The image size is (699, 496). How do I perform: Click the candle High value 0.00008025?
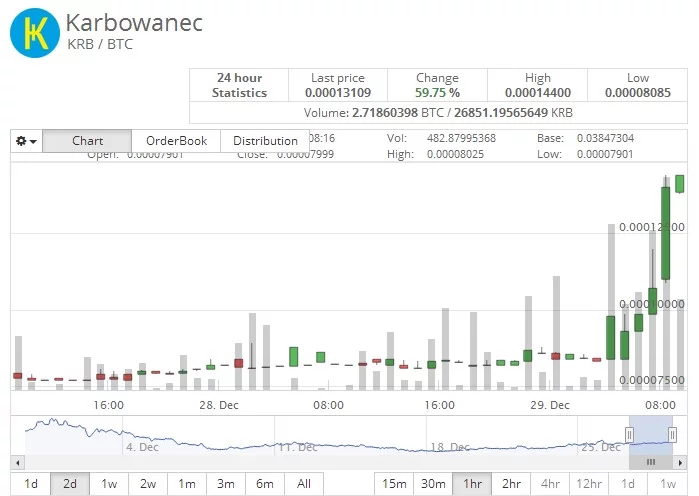pyautogui.click(x=455, y=154)
